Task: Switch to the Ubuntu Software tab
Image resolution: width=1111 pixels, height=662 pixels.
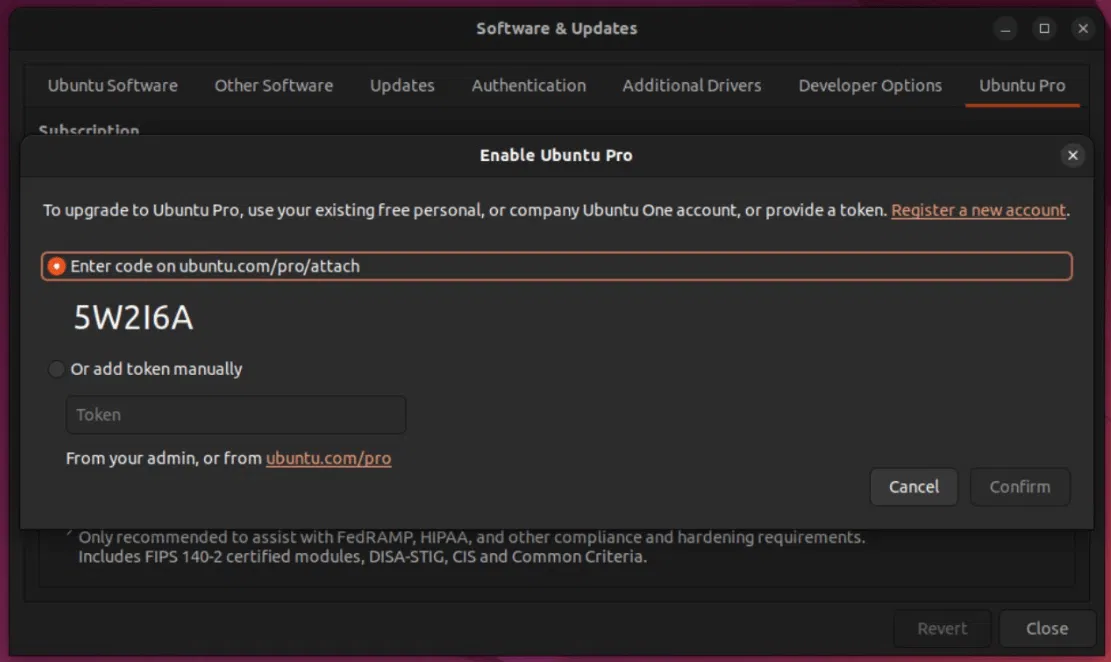Action: pyautogui.click(x=113, y=85)
